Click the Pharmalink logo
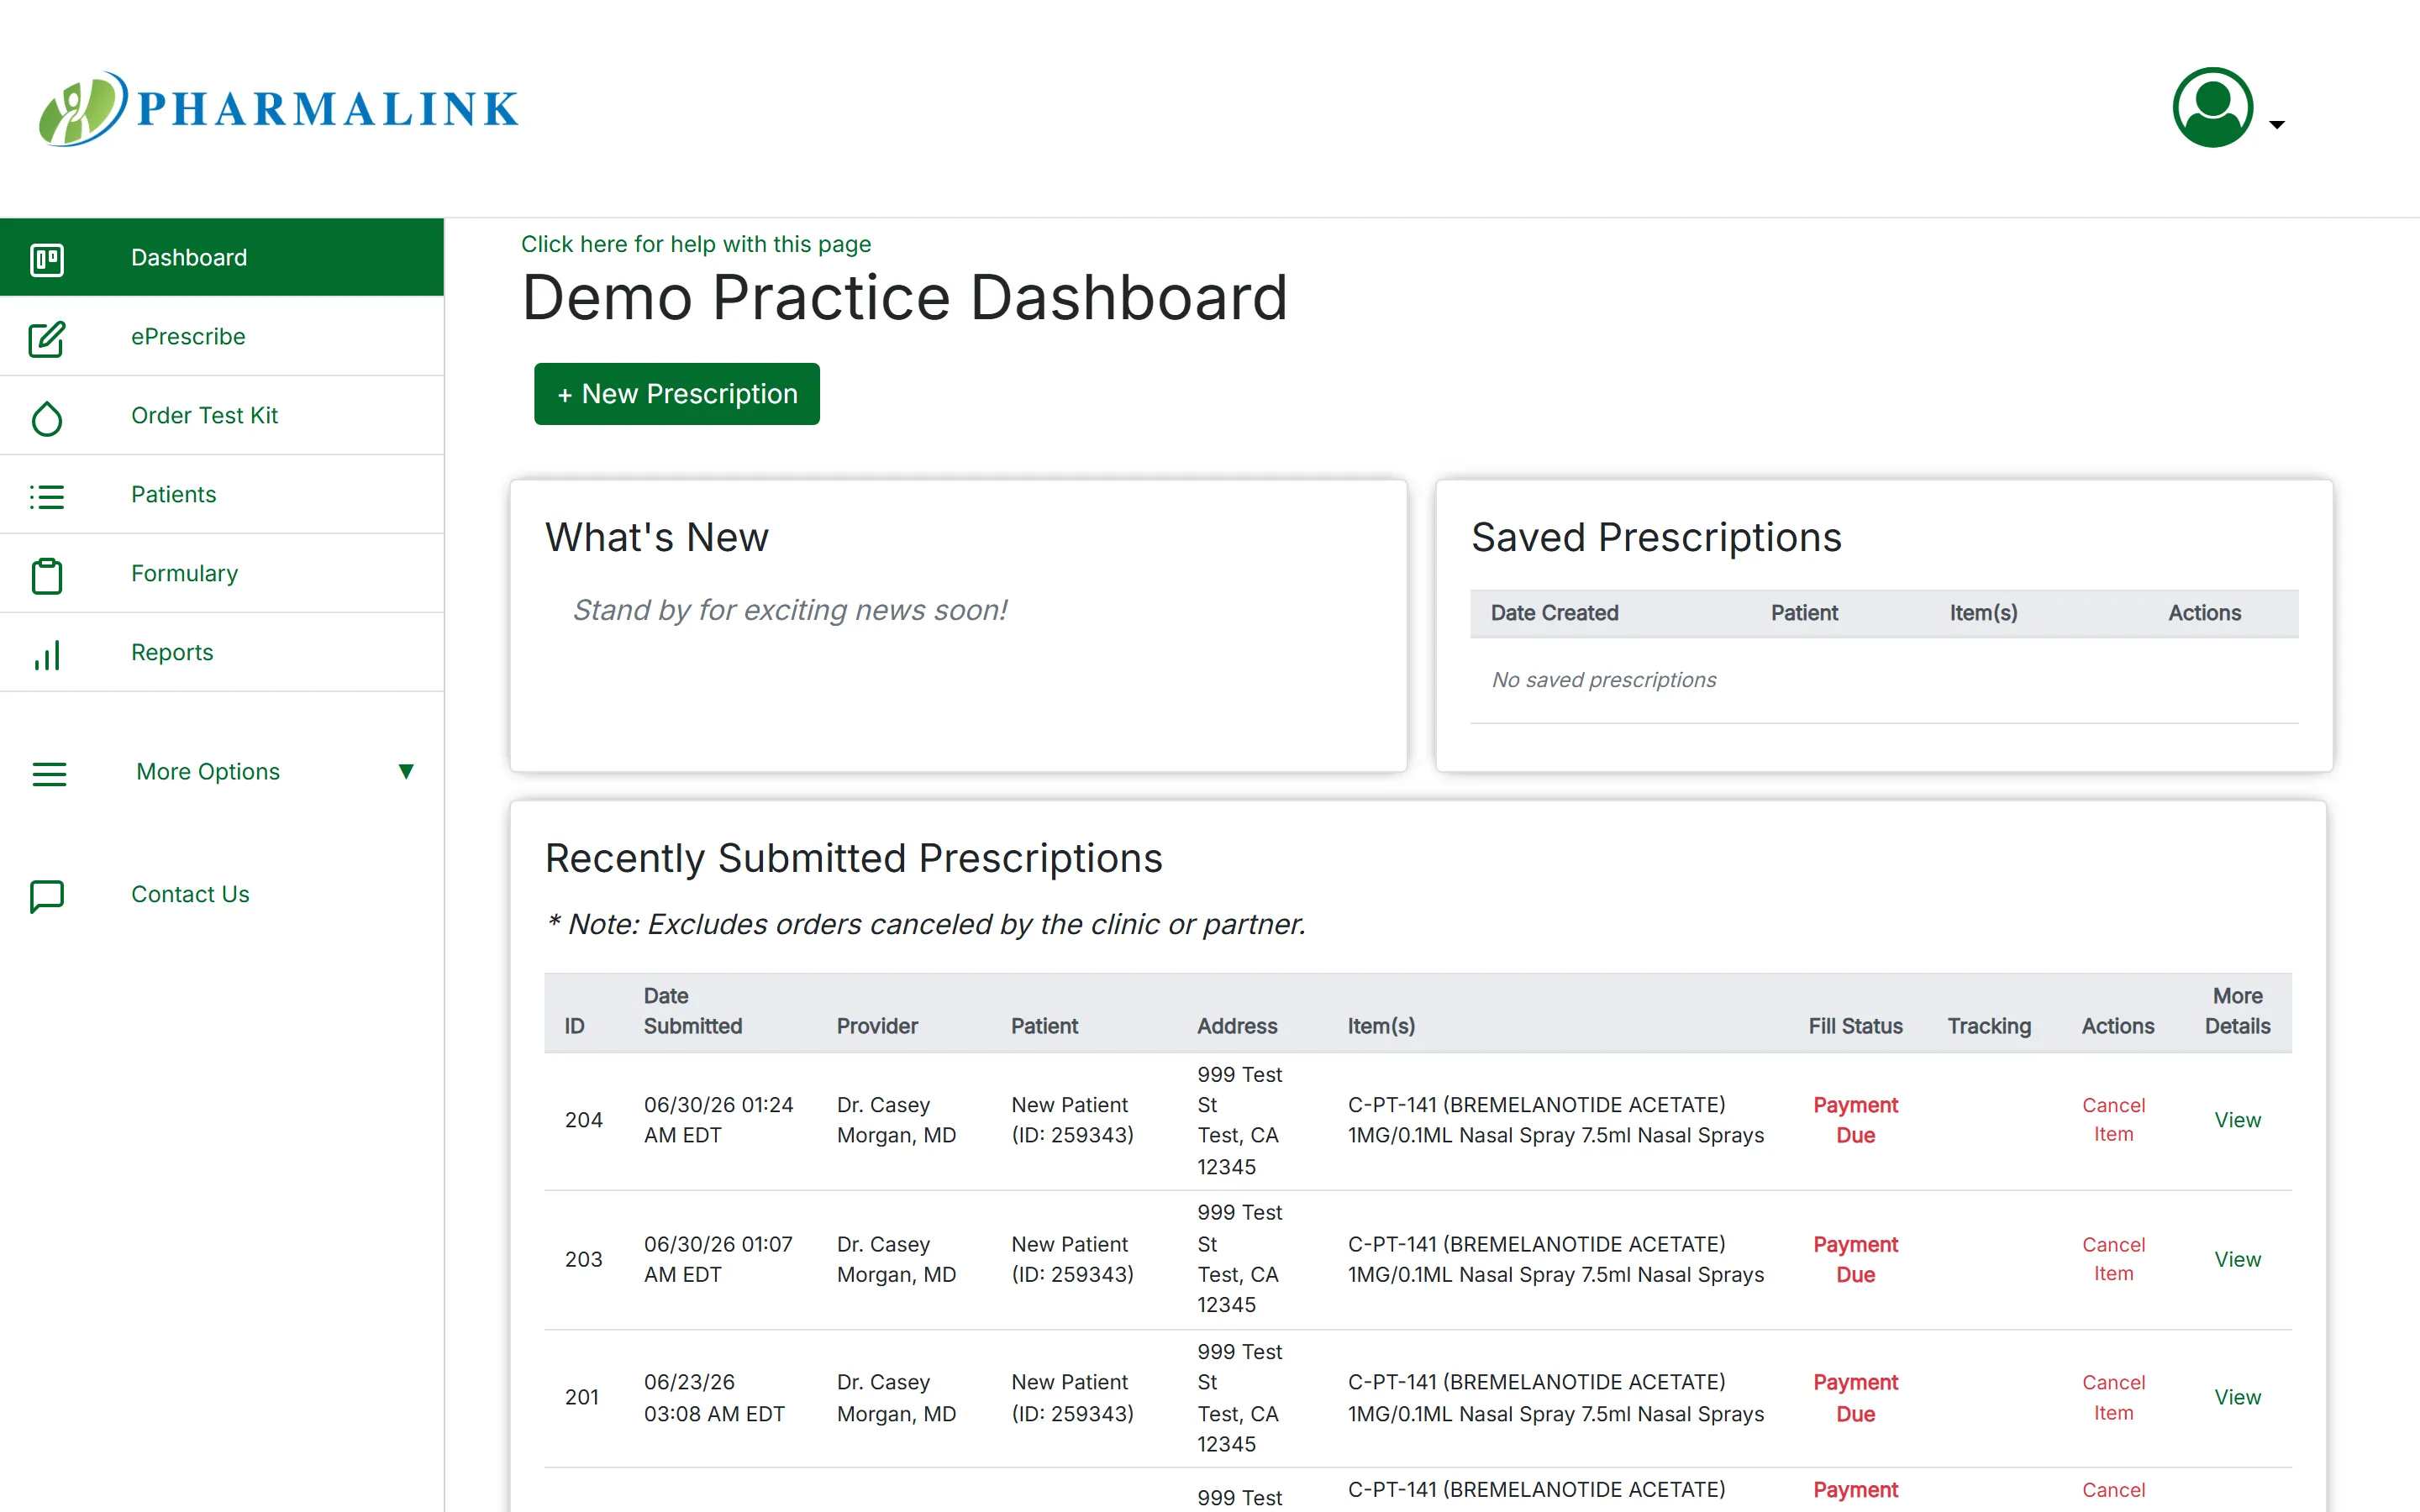 point(279,108)
